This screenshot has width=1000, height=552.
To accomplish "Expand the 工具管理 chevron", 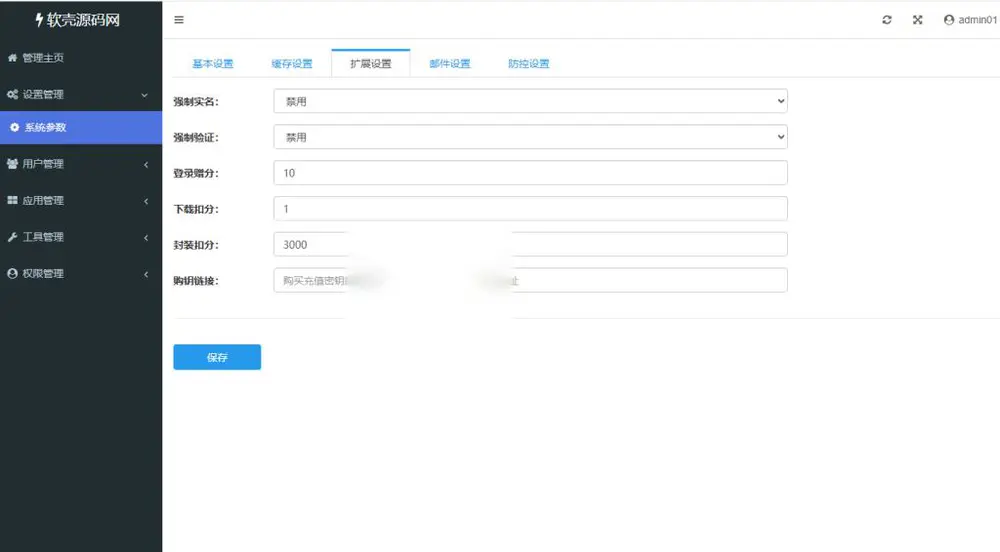I will coord(145,237).
